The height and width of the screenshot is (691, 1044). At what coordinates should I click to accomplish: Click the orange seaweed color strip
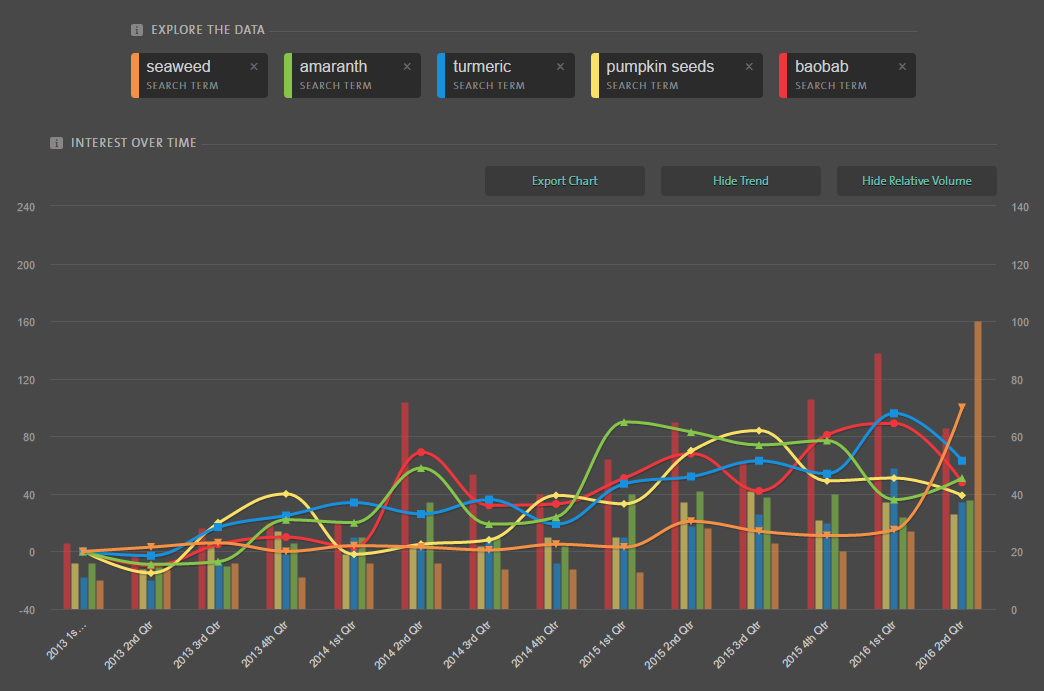(x=134, y=75)
